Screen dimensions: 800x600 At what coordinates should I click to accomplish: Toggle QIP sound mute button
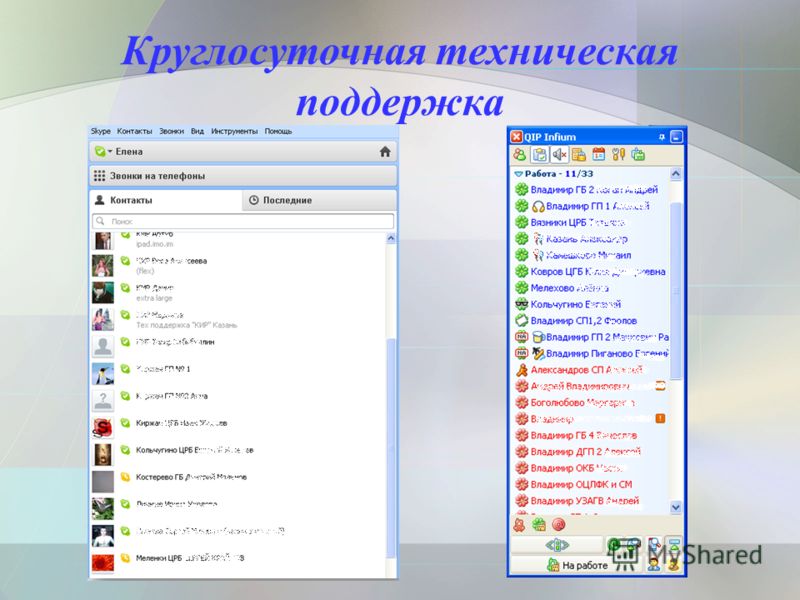click(x=559, y=154)
